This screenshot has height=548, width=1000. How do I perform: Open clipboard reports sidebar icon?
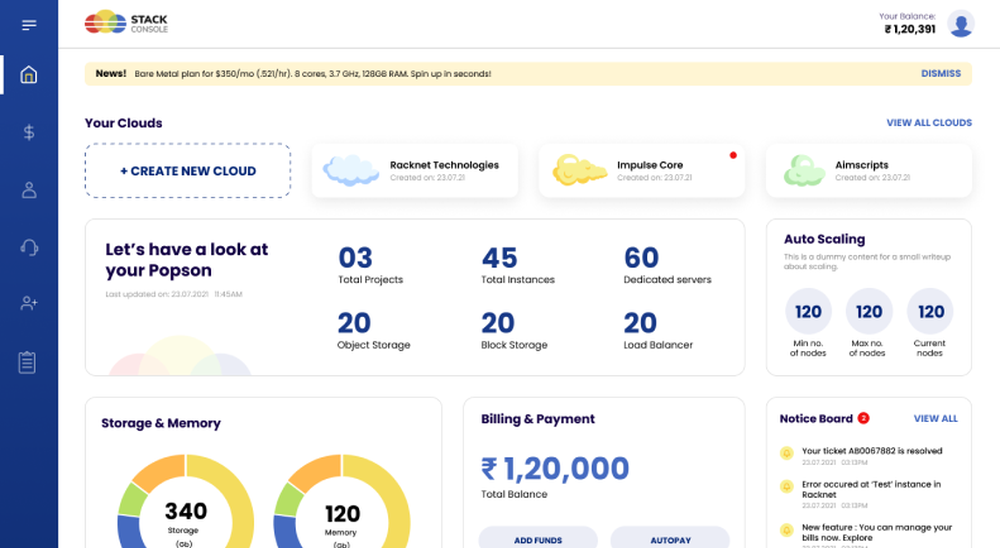27,362
